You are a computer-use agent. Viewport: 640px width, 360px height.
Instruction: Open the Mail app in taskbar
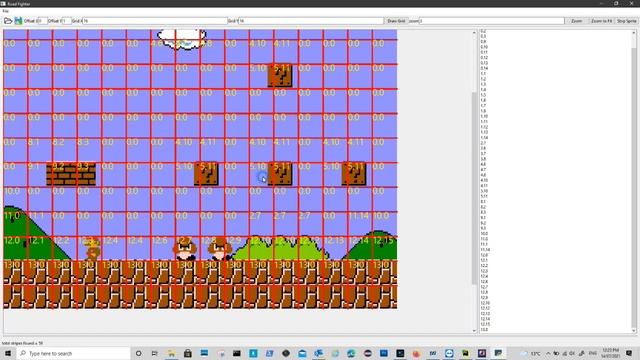302,353
